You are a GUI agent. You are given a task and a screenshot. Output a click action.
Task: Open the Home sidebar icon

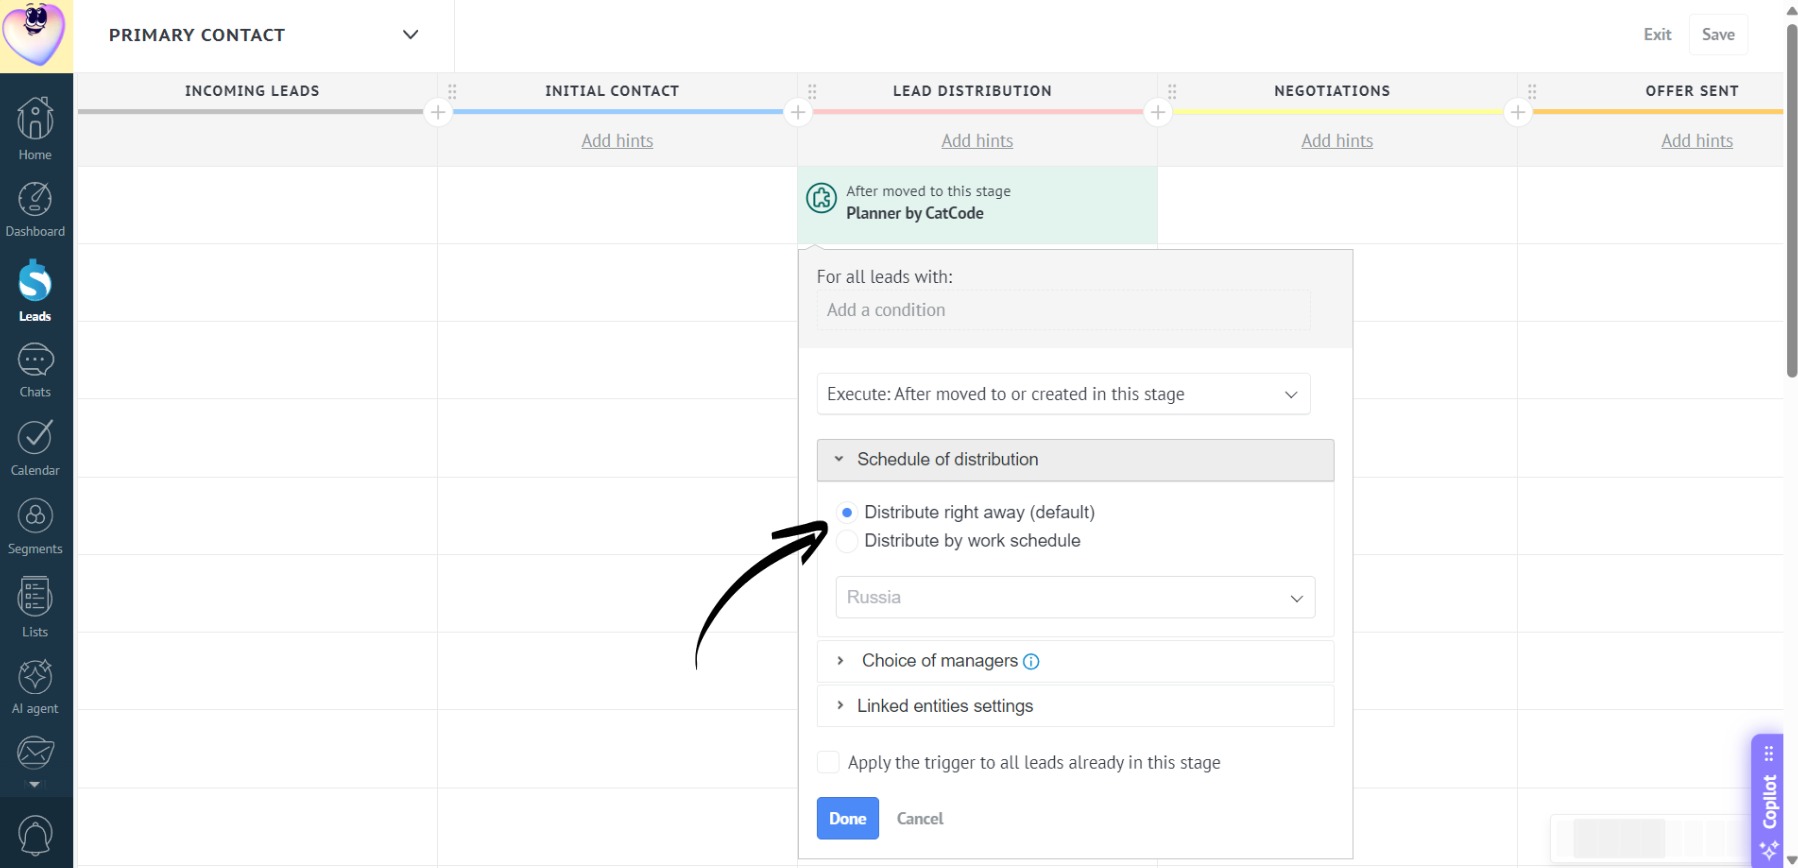pos(35,128)
